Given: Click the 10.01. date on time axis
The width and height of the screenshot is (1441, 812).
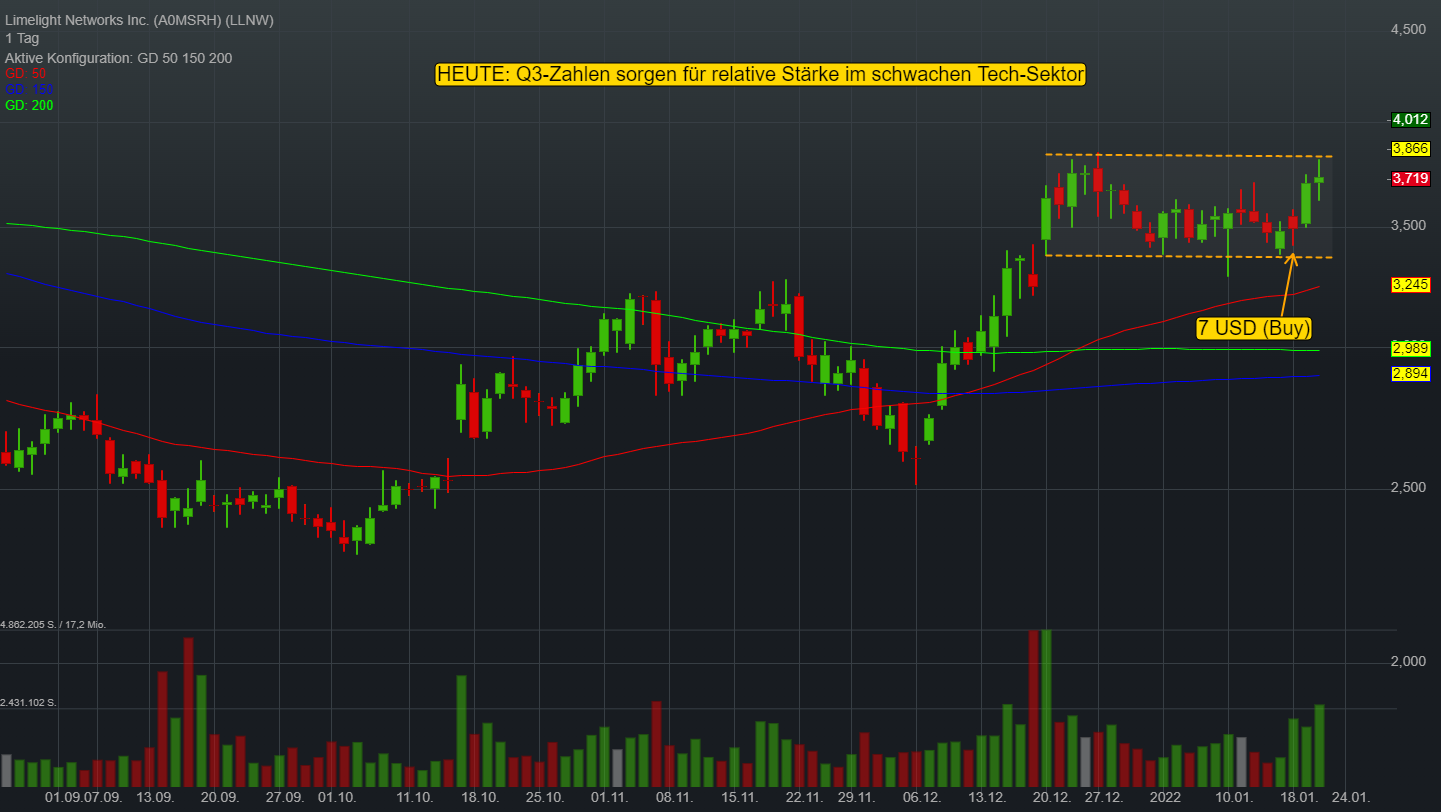Looking at the screenshot, I should (1234, 798).
